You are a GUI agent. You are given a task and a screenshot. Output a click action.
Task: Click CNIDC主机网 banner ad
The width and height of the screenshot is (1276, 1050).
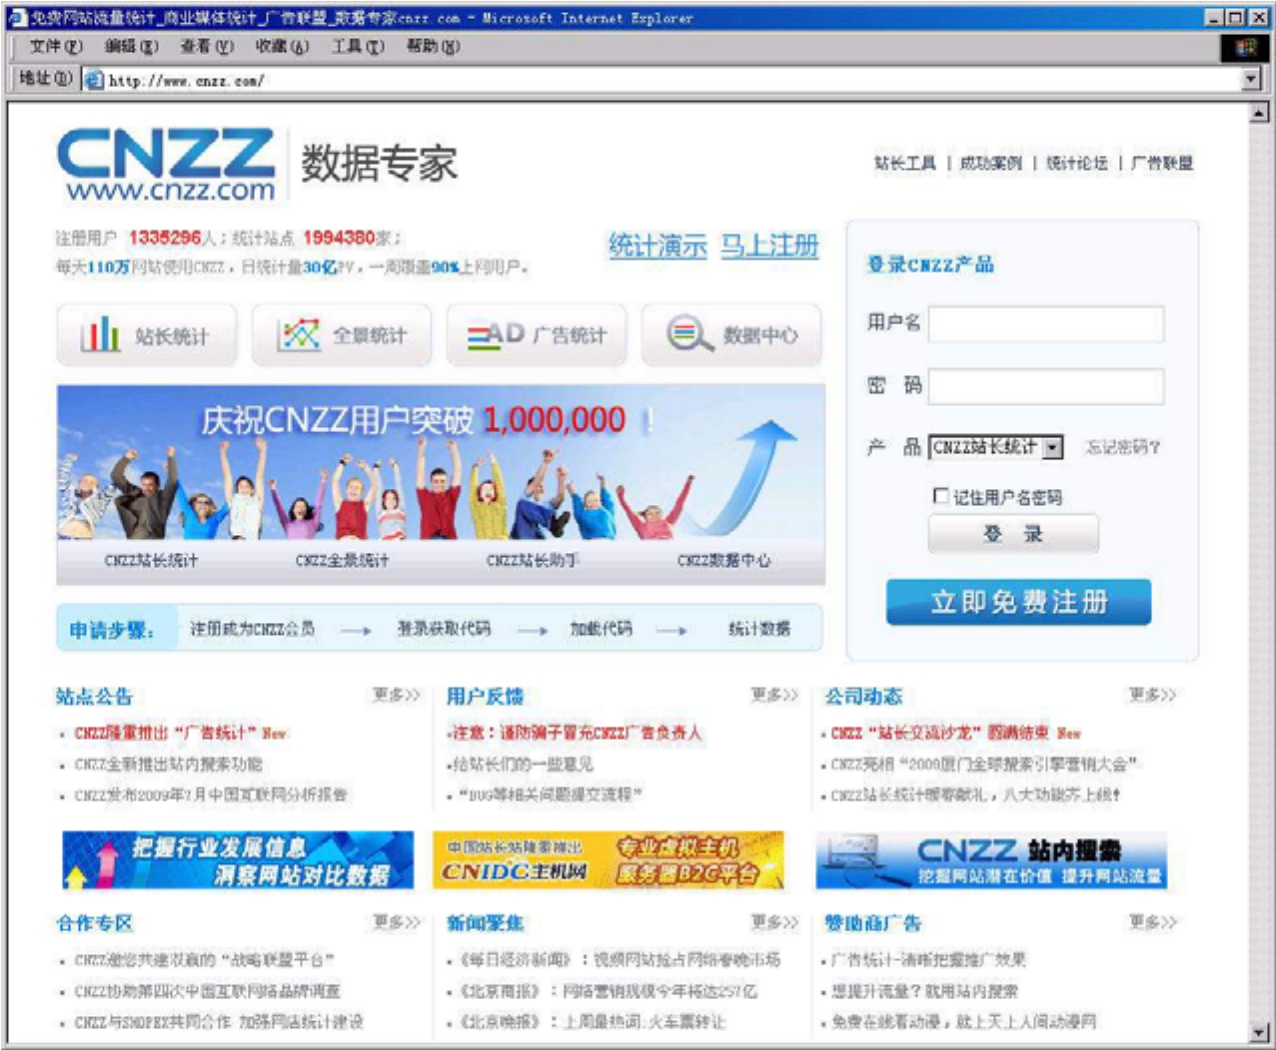coord(609,861)
